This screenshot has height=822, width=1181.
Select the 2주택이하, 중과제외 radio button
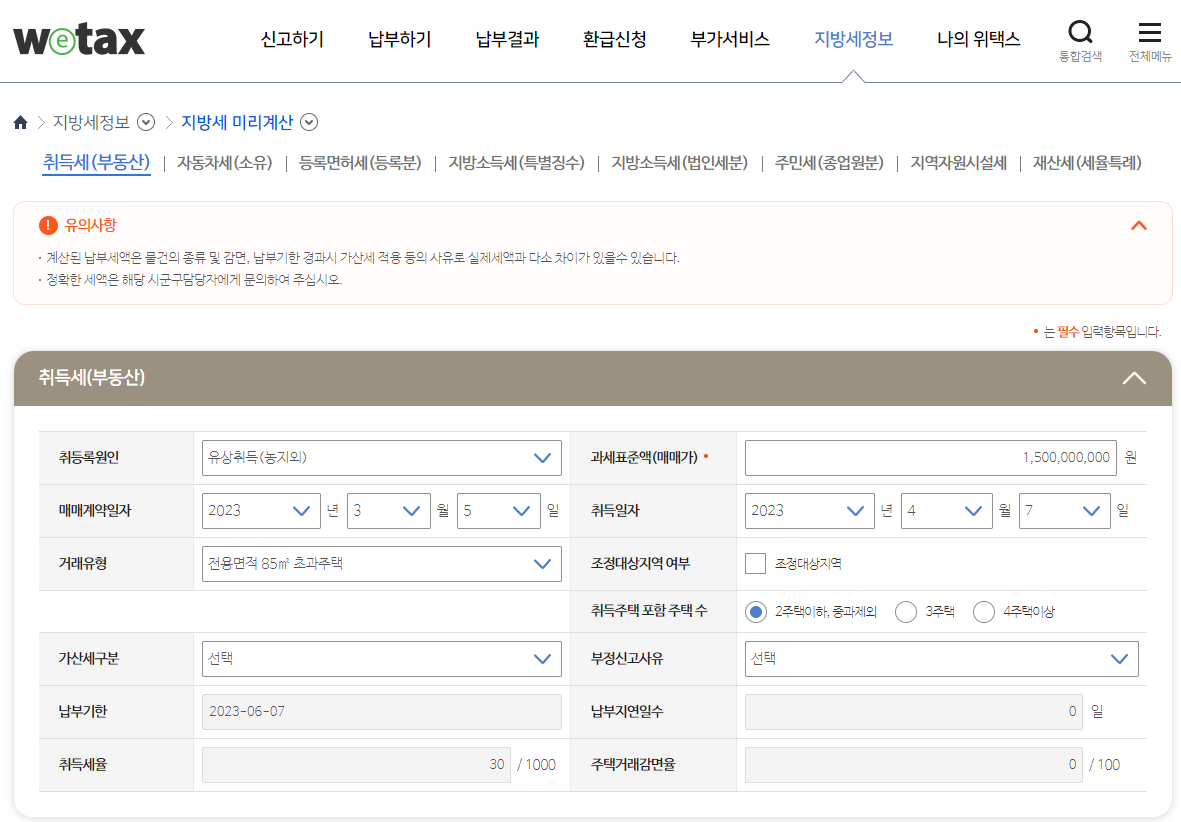pyautogui.click(x=755, y=612)
